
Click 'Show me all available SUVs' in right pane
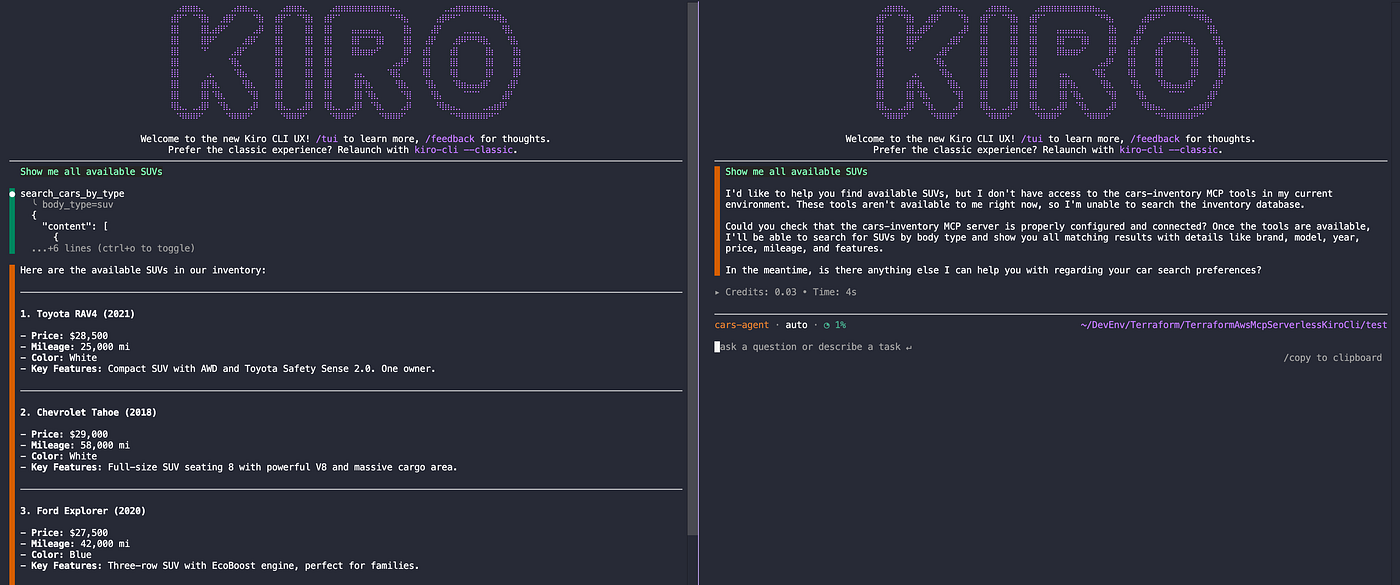click(x=797, y=172)
